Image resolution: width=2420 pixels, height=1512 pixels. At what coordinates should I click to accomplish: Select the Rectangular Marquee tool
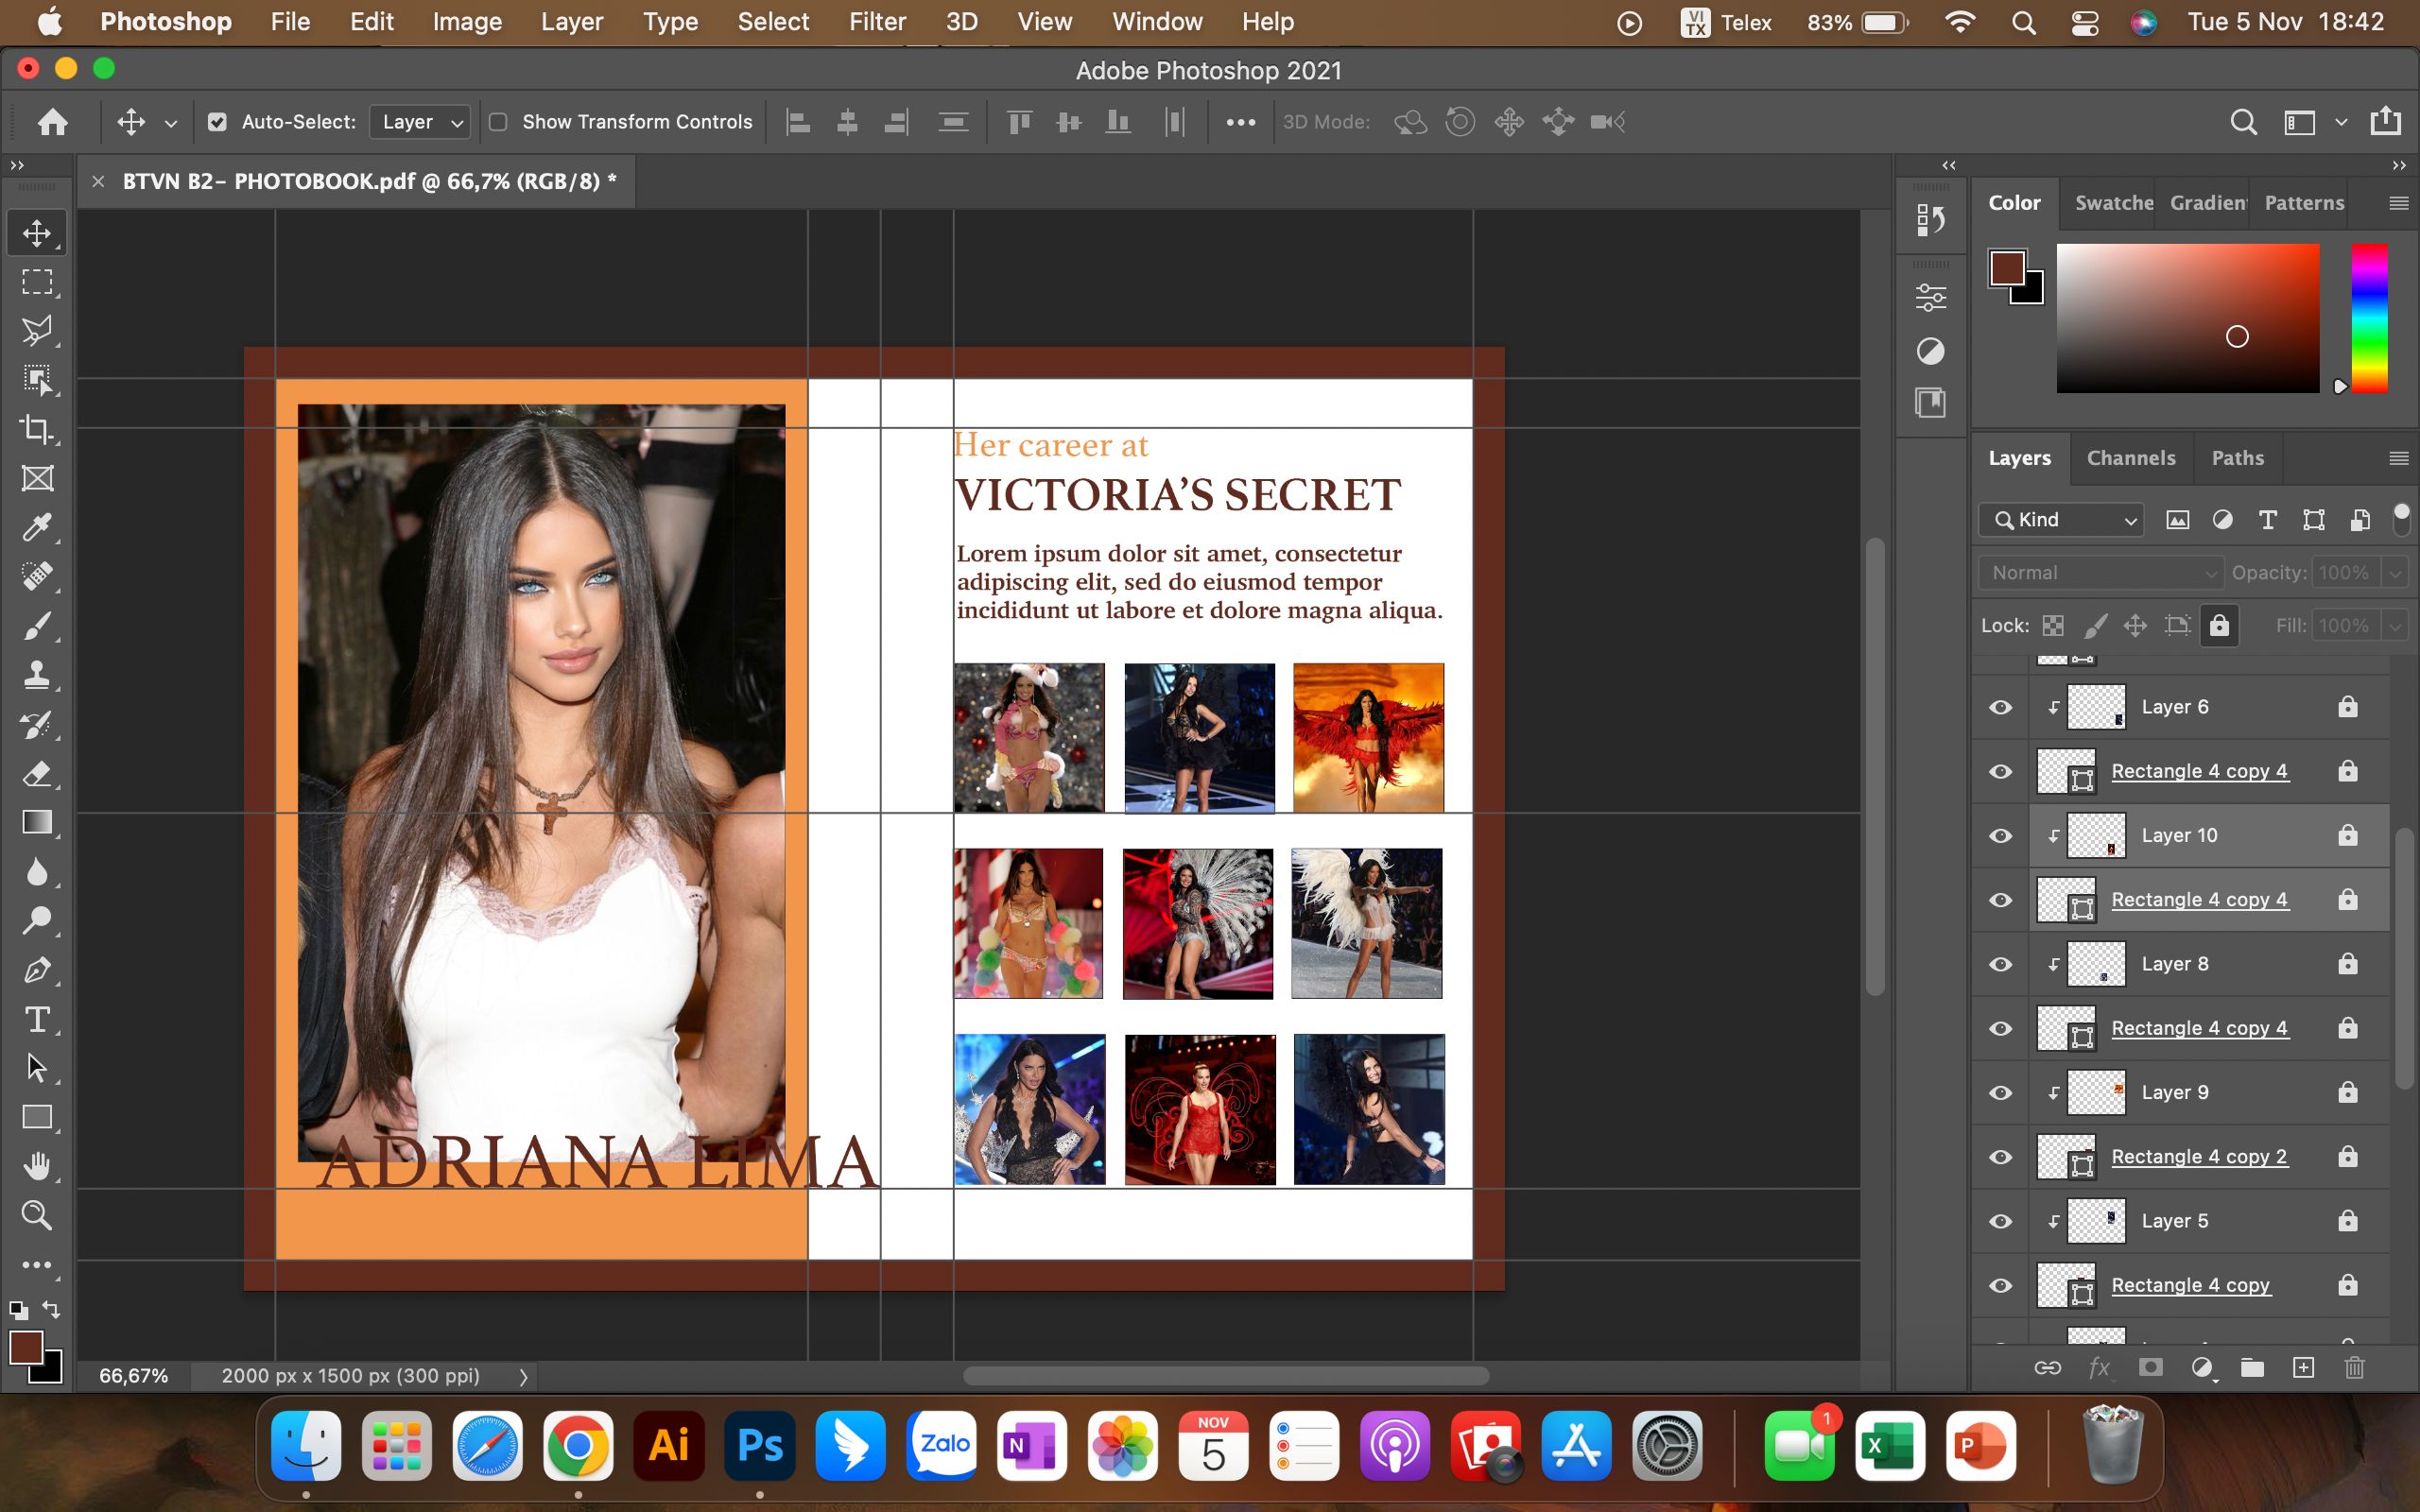[37, 282]
